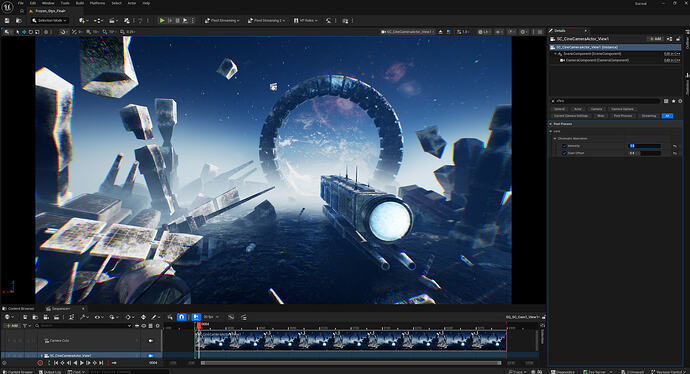Open the Build menu
This screenshot has height=374, width=690.
point(80,3)
